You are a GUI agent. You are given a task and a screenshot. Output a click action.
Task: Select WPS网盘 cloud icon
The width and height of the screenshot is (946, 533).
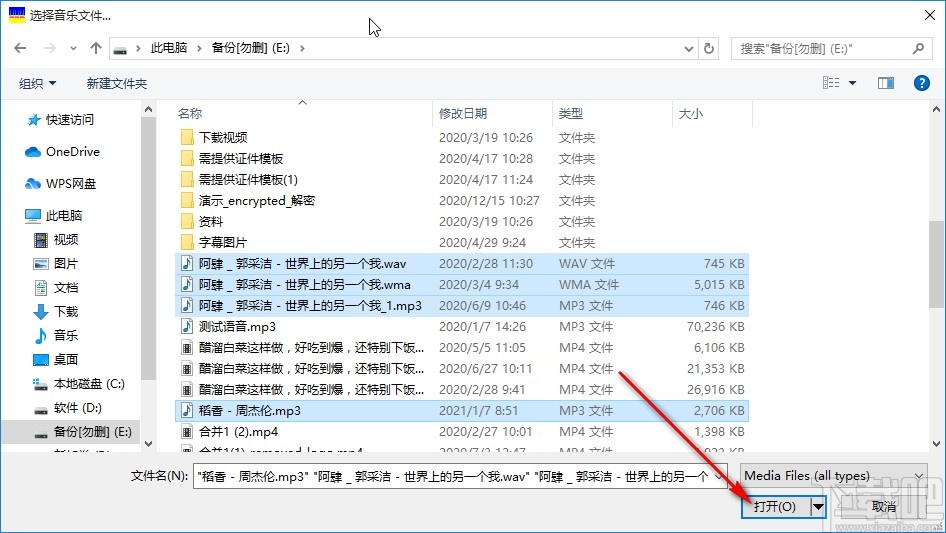pyautogui.click(x=33, y=184)
